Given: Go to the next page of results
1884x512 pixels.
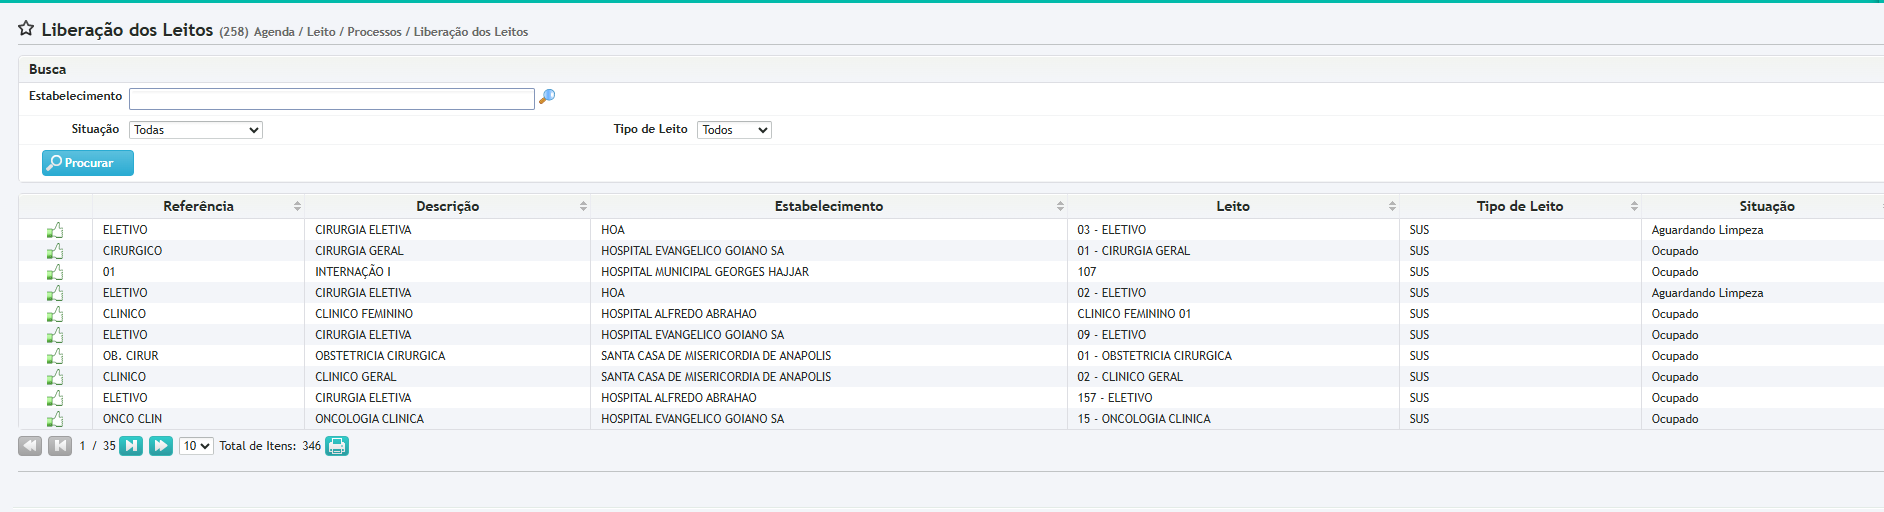Looking at the screenshot, I should pos(131,446).
